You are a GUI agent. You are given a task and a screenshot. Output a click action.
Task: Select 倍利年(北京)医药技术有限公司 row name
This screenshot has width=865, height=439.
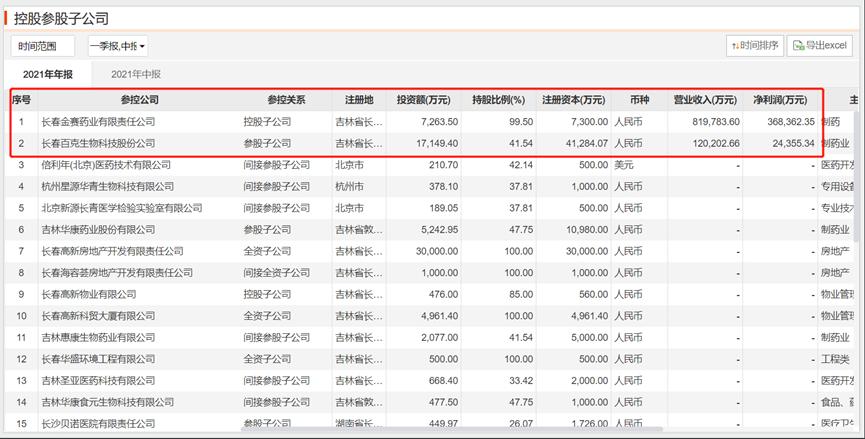[x=106, y=165]
